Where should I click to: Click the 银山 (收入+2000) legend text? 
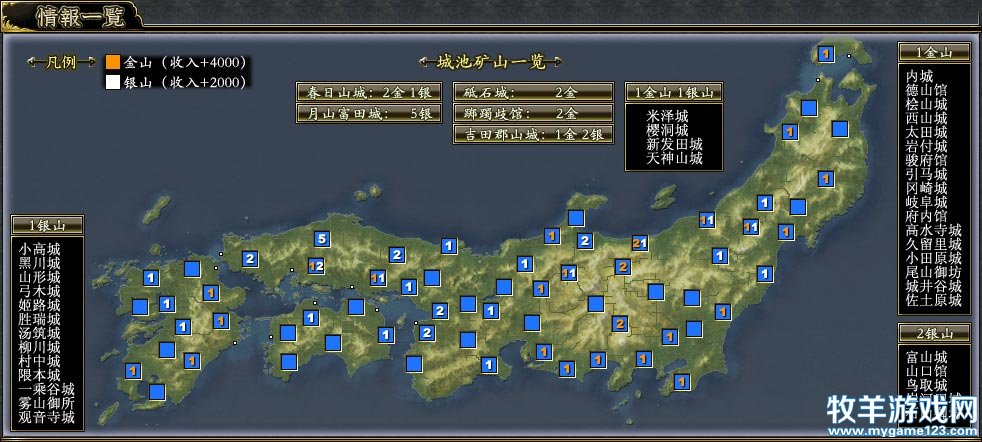[185, 83]
